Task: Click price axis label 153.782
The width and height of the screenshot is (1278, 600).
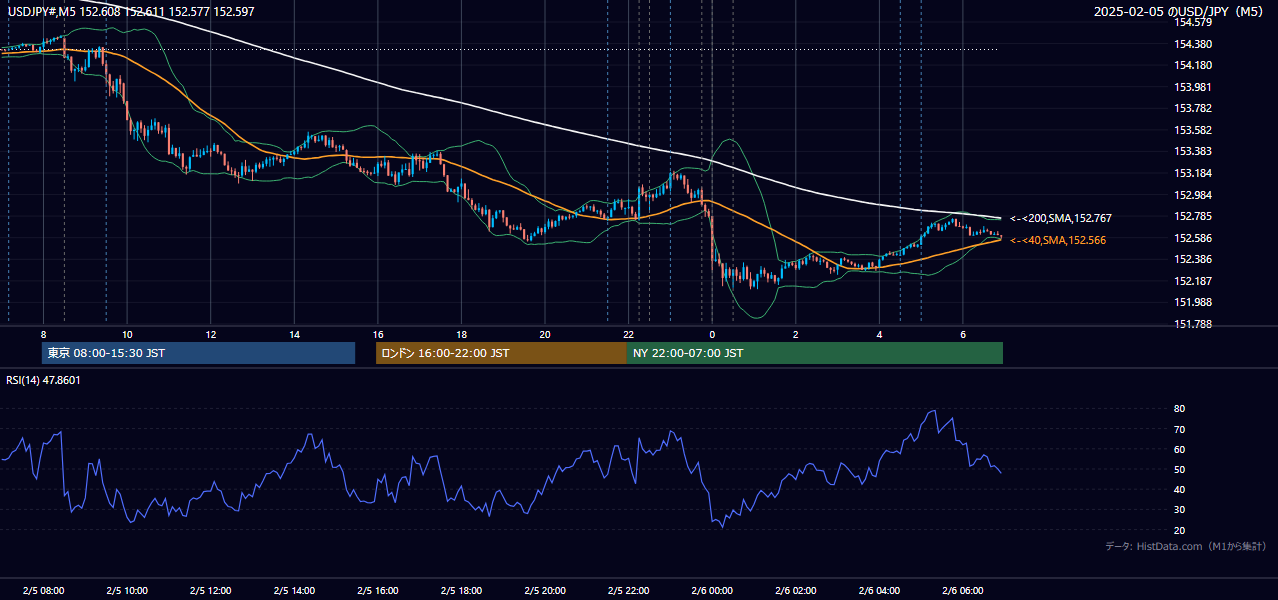Action: coord(1193,108)
